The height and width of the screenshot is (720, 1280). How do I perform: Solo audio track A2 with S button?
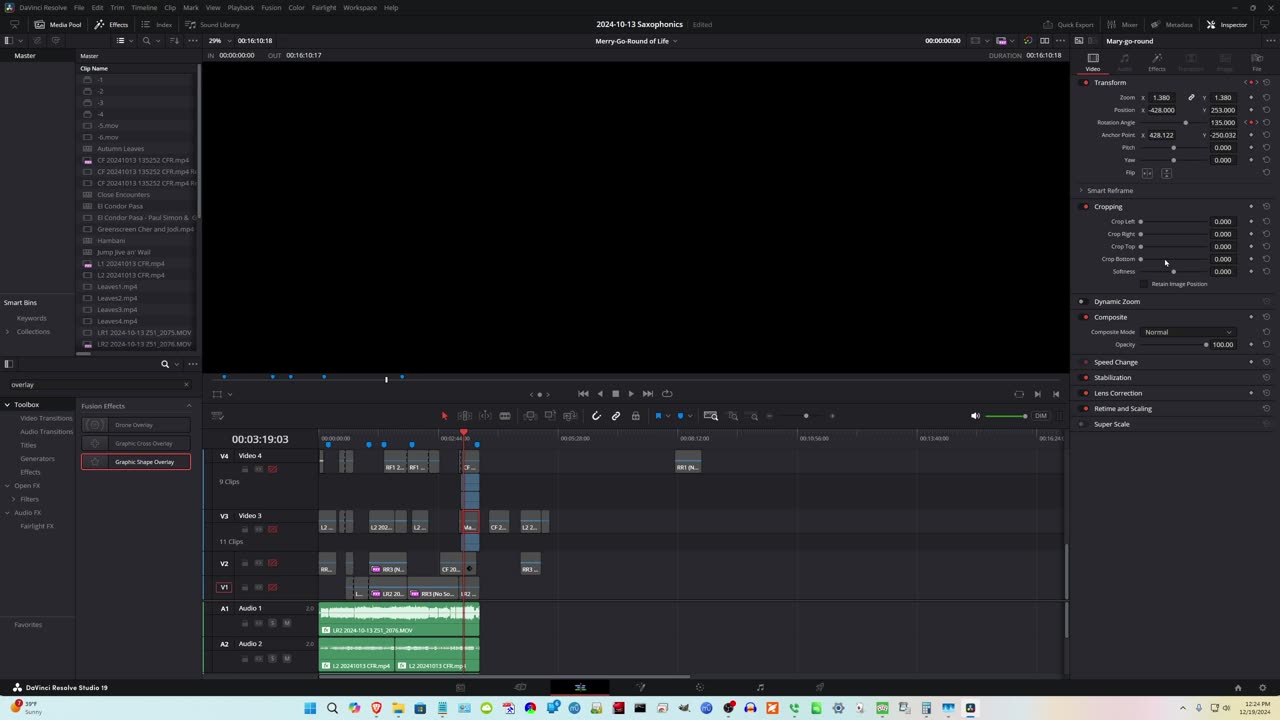pyautogui.click(x=272, y=659)
